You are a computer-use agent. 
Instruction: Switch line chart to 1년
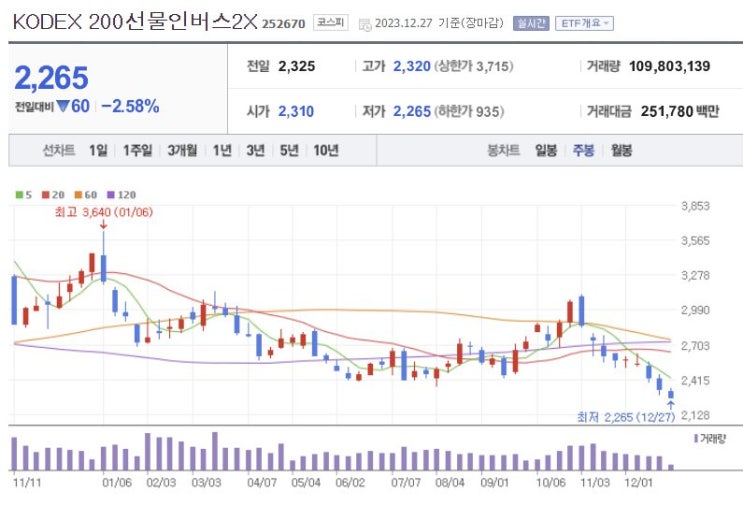(x=222, y=151)
